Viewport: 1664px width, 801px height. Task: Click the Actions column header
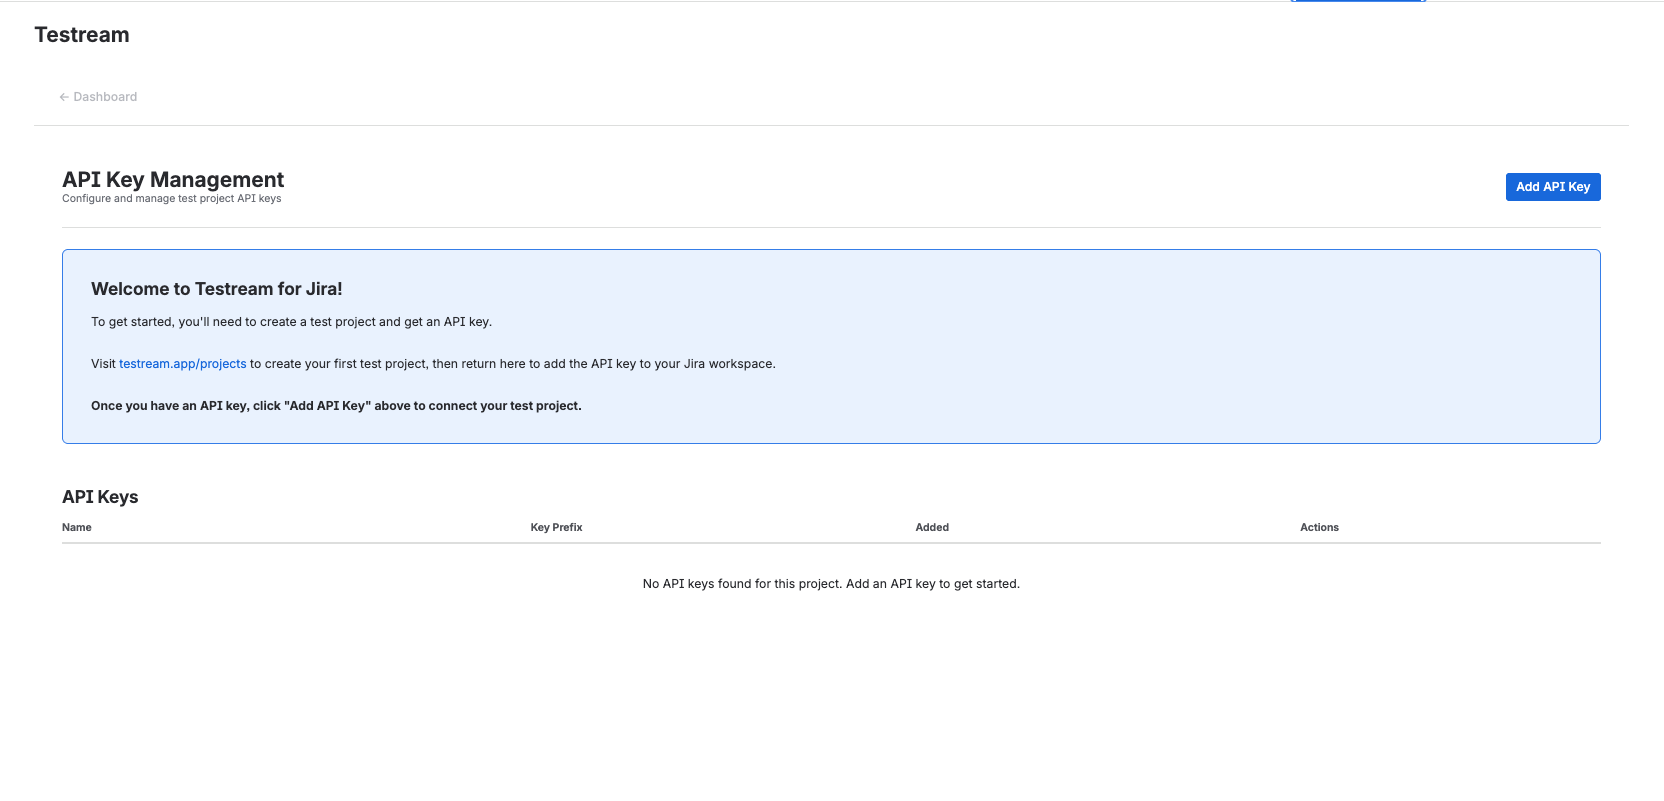[x=1319, y=527]
